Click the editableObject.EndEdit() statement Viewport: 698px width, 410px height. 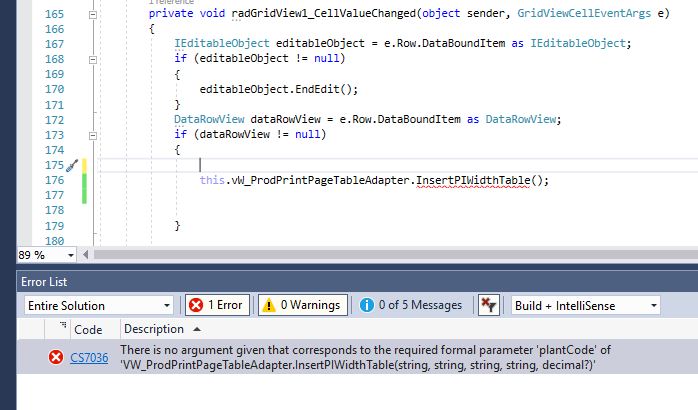279,89
